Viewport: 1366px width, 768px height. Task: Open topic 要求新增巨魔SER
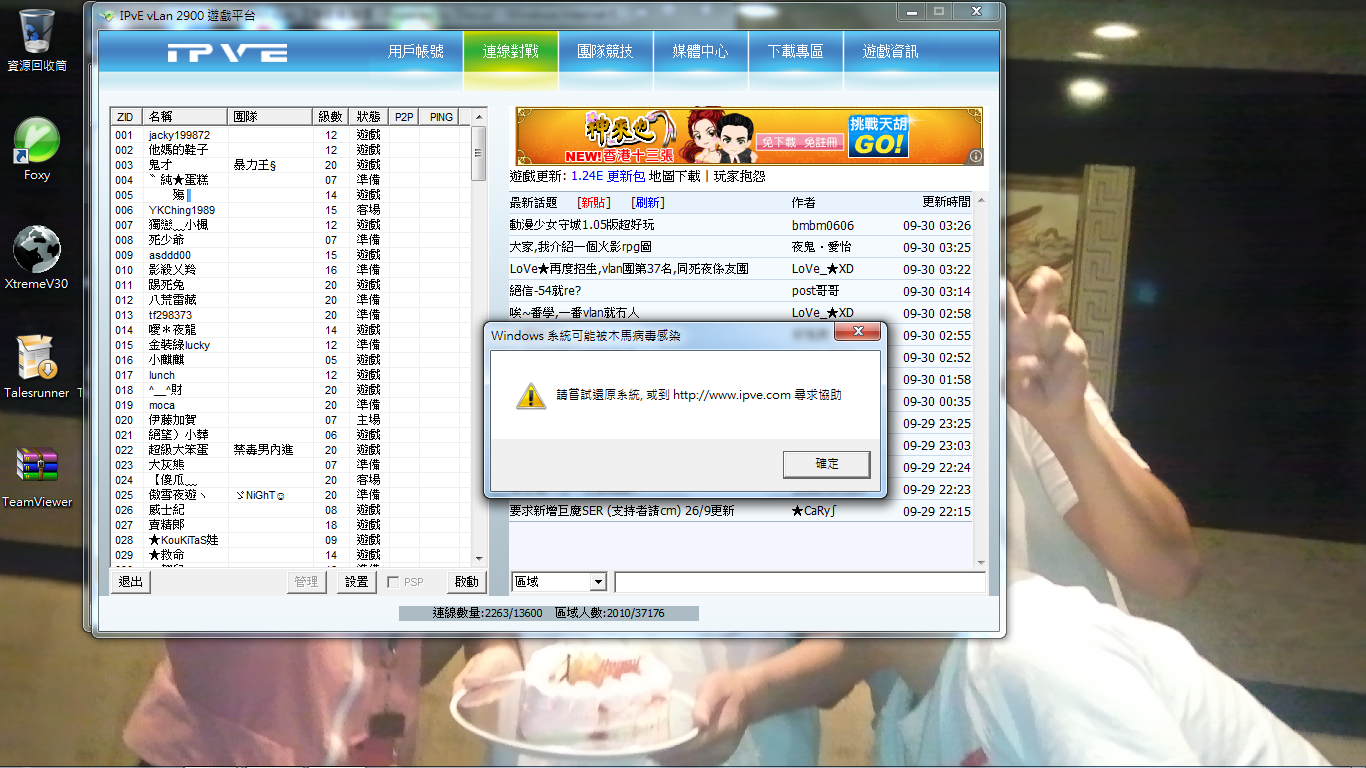pos(622,511)
